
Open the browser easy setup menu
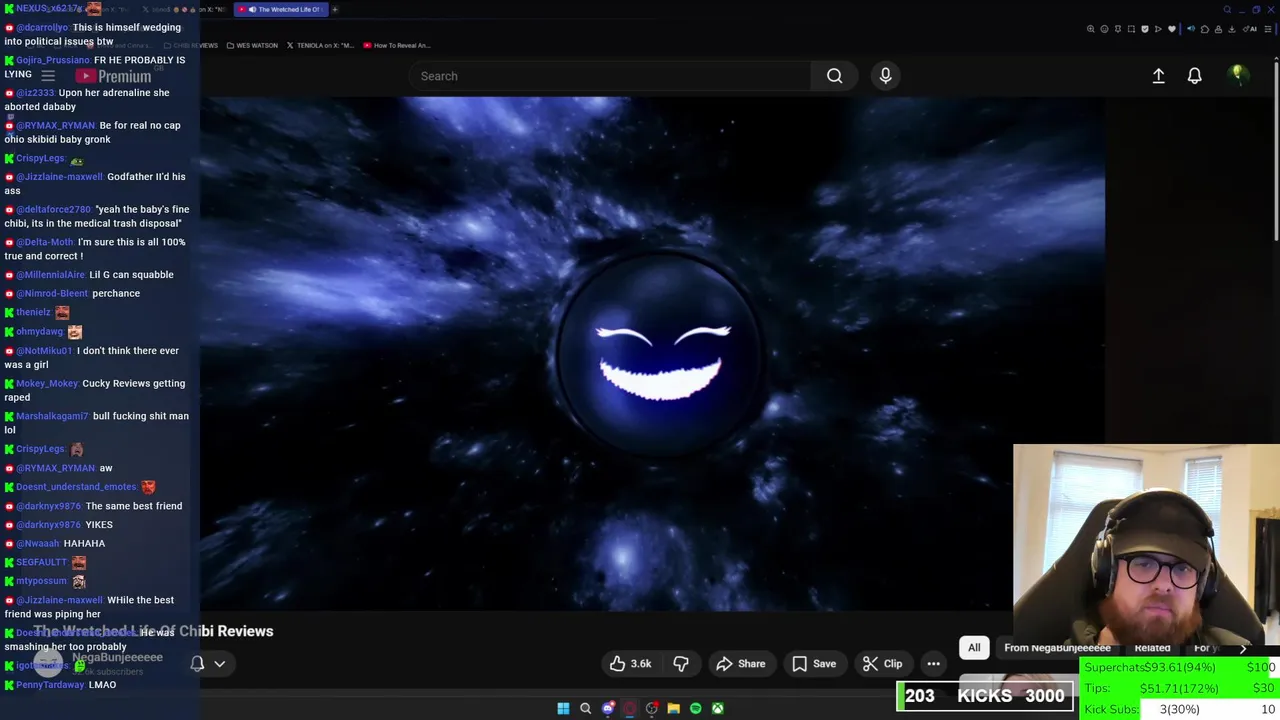tap(1268, 29)
